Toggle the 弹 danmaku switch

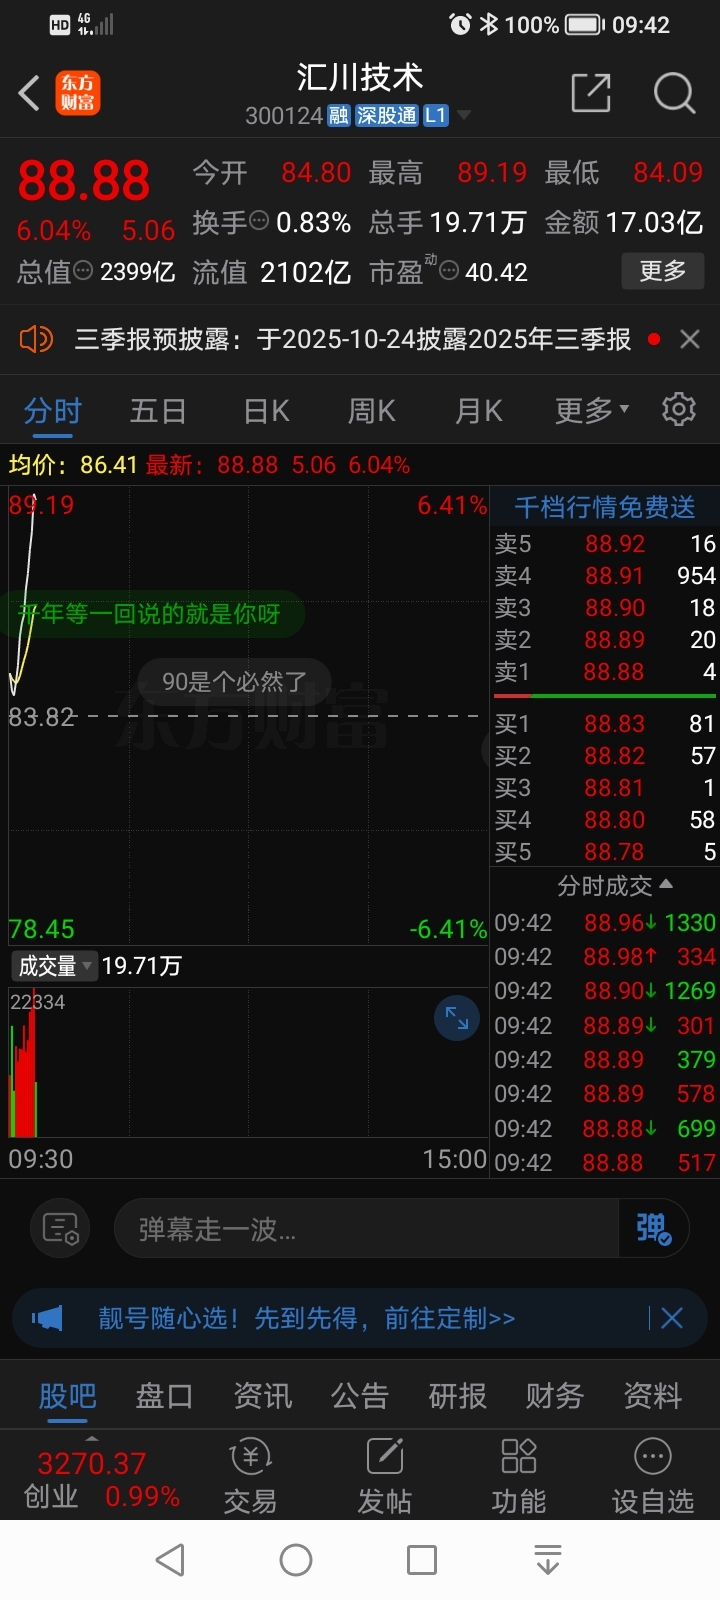[x=654, y=1229]
